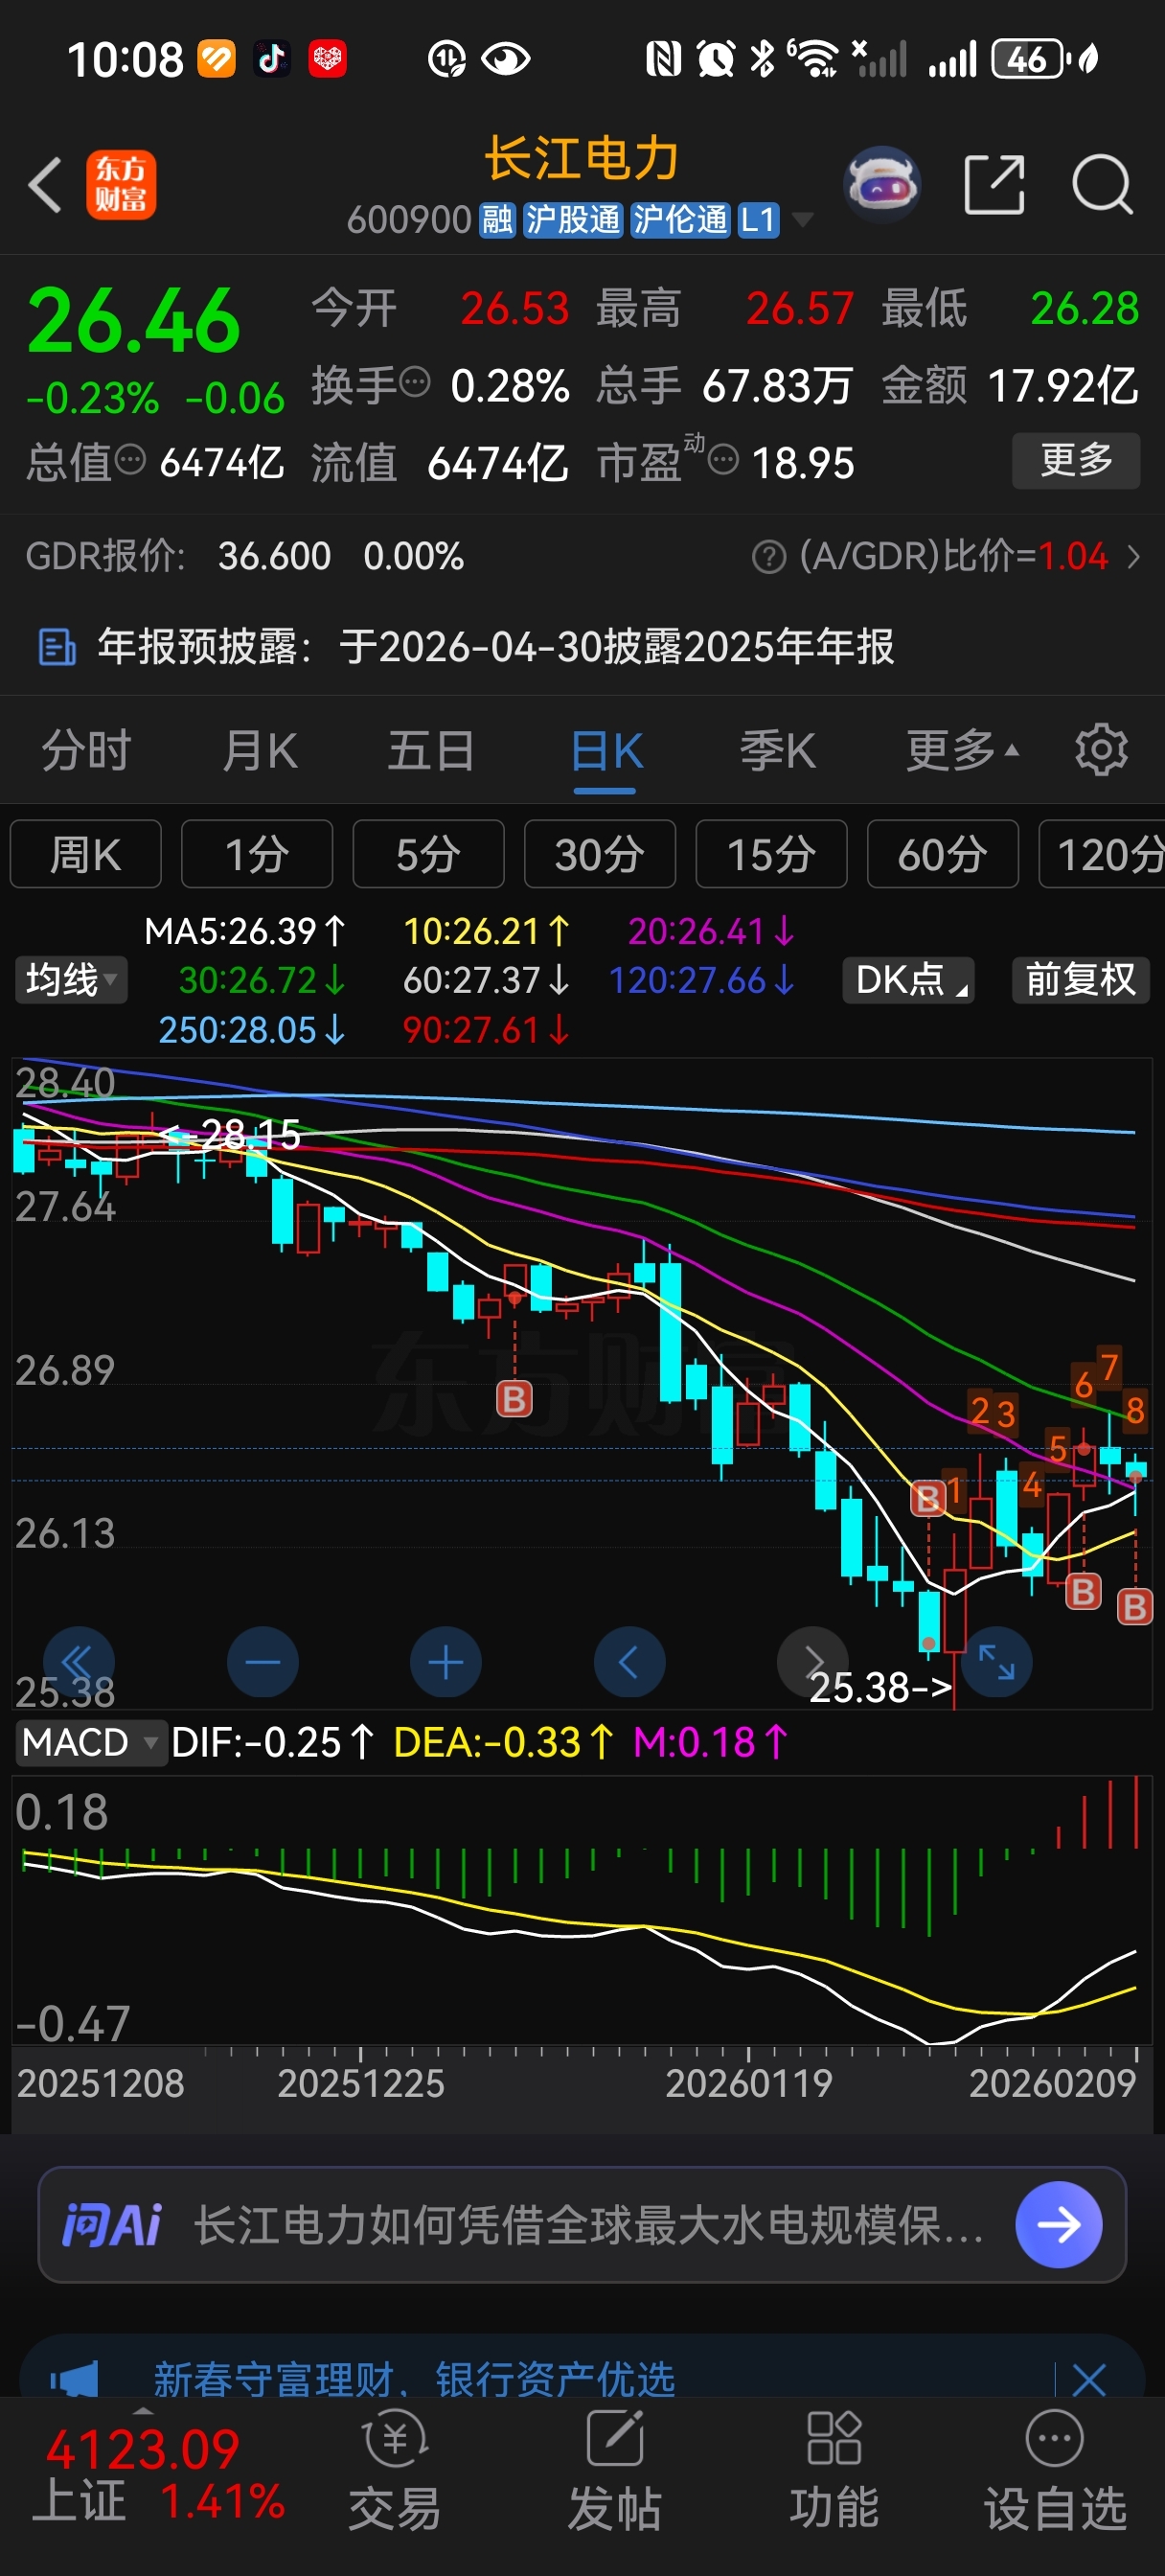The width and height of the screenshot is (1165, 2576).
Task: Open chart settings gear icon
Action: tap(1101, 750)
